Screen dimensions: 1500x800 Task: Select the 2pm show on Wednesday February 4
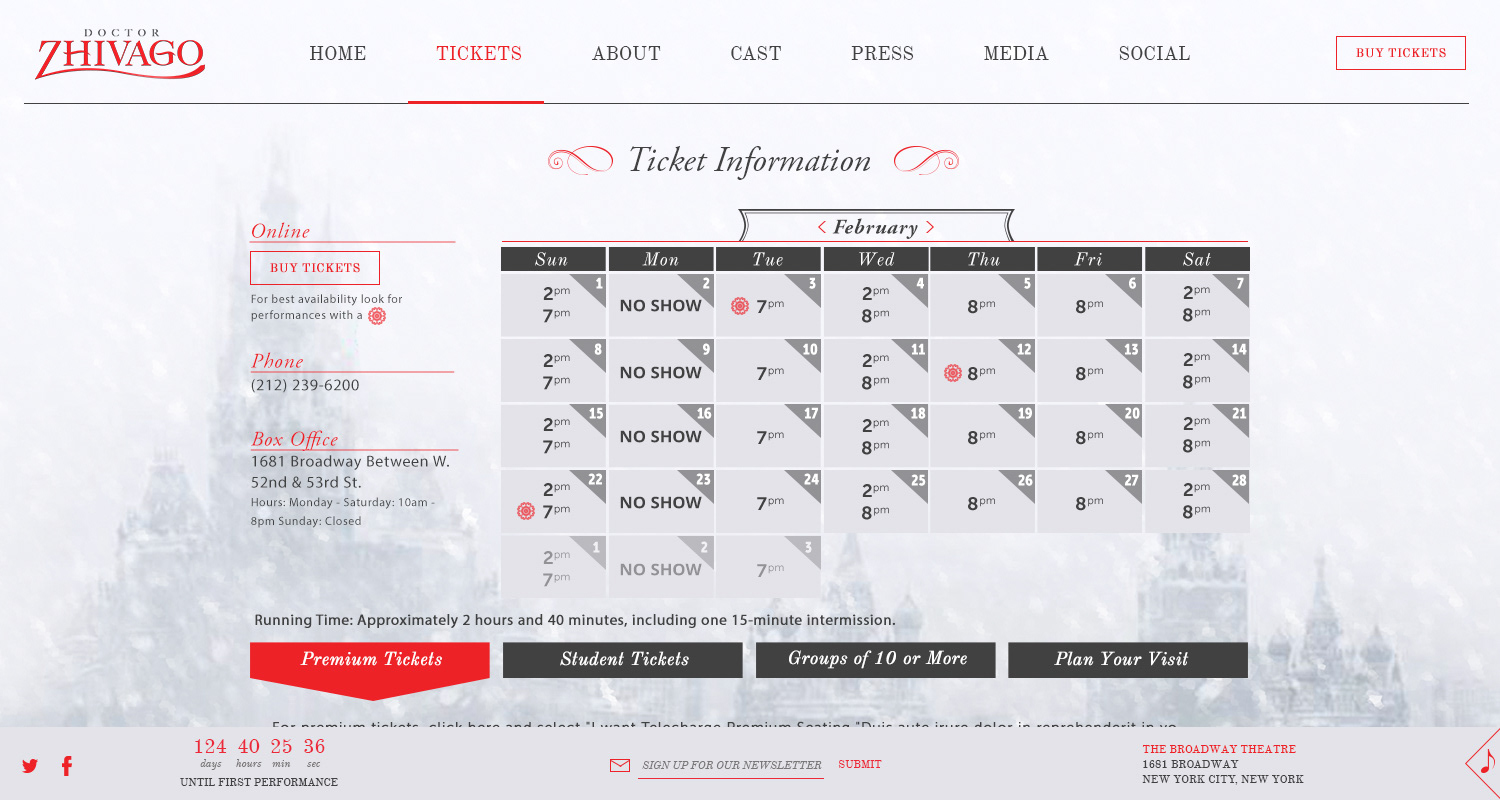click(876, 294)
